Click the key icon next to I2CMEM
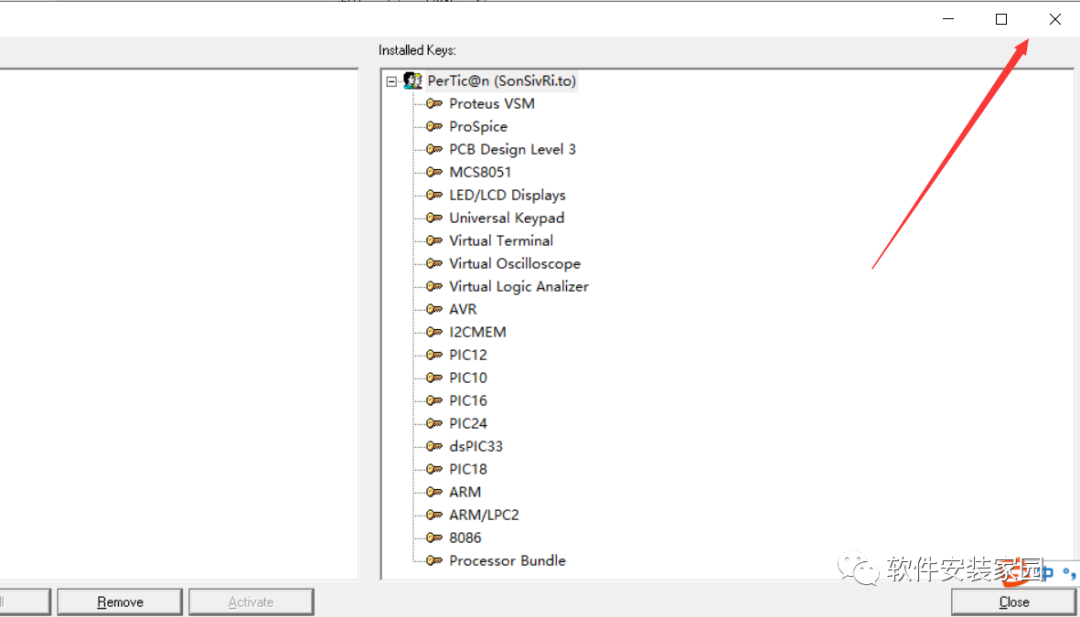Screen dimensions: 1080x617 (434, 331)
